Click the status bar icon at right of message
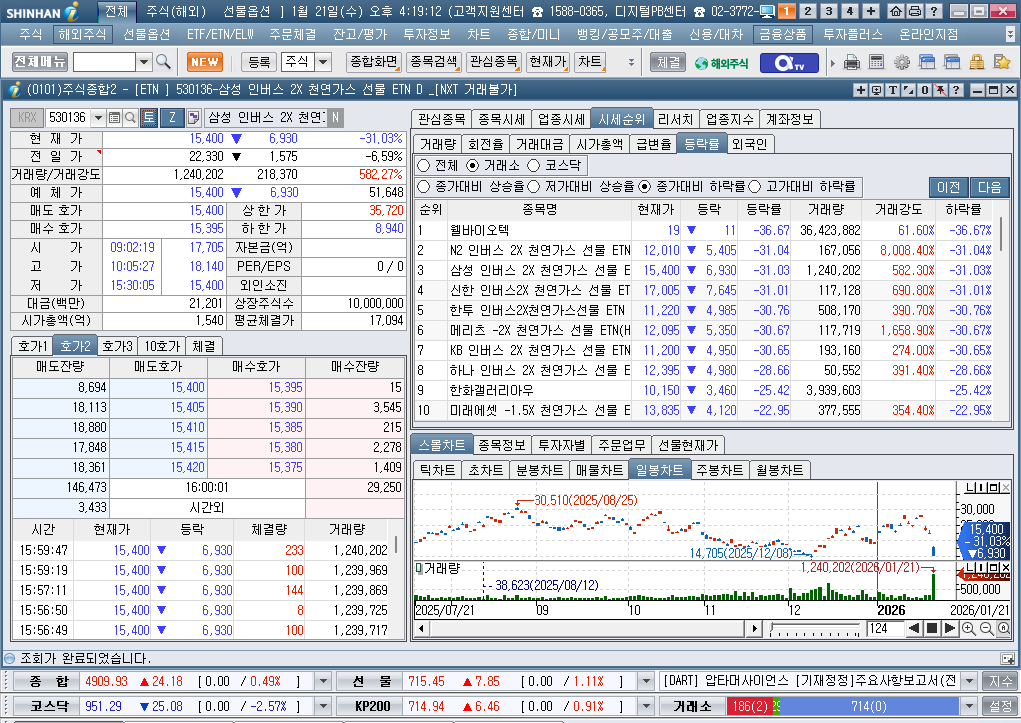Viewport: 1021px width, 723px height. pyautogui.click(x=1008, y=659)
